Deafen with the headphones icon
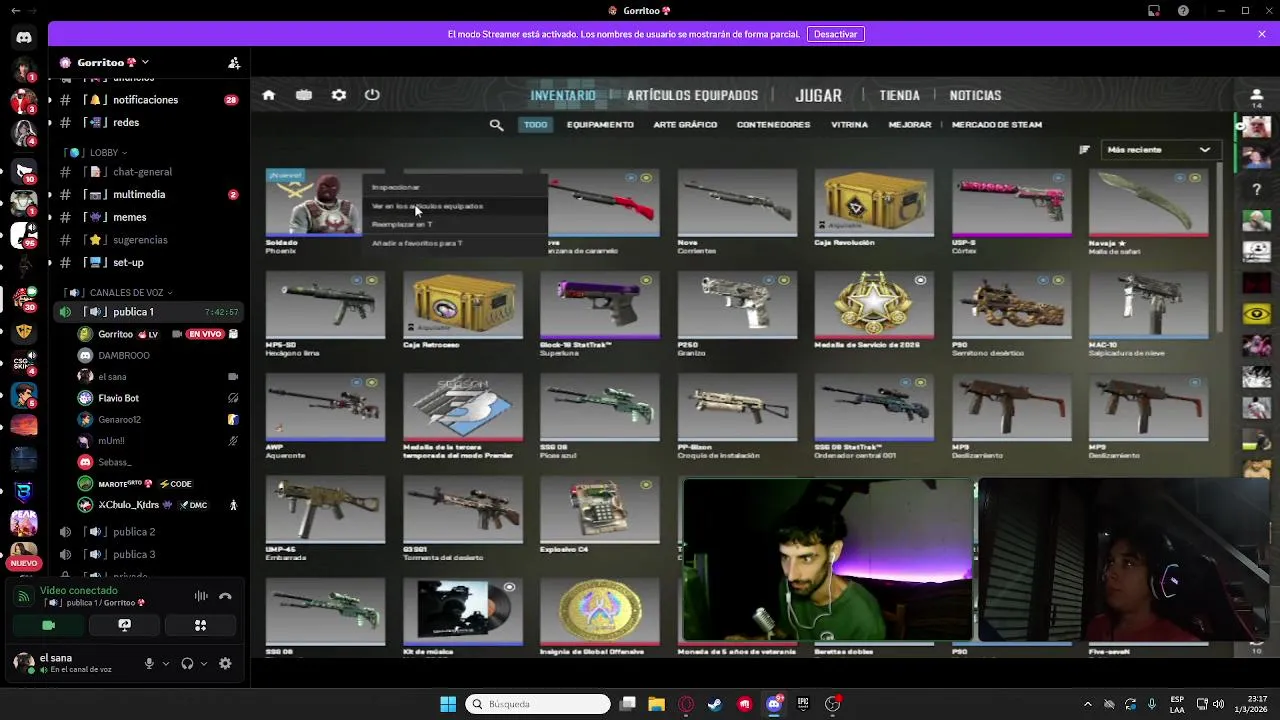This screenshot has width=1280, height=720. [187, 663]
